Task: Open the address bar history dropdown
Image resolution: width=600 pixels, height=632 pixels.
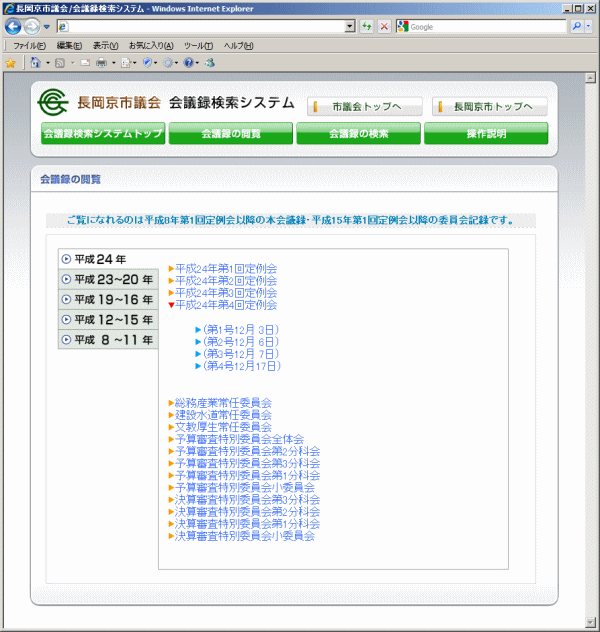Action: tap(350, 27)
